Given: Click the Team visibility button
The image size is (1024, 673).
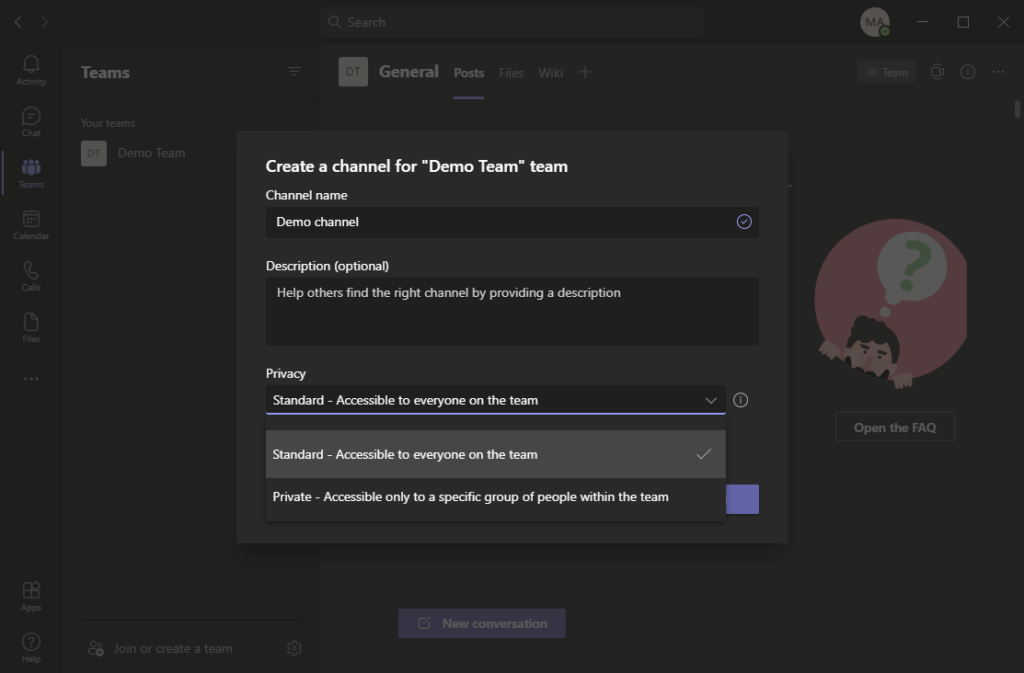Looking at the screenshot, I should click(x=886, y=72).
